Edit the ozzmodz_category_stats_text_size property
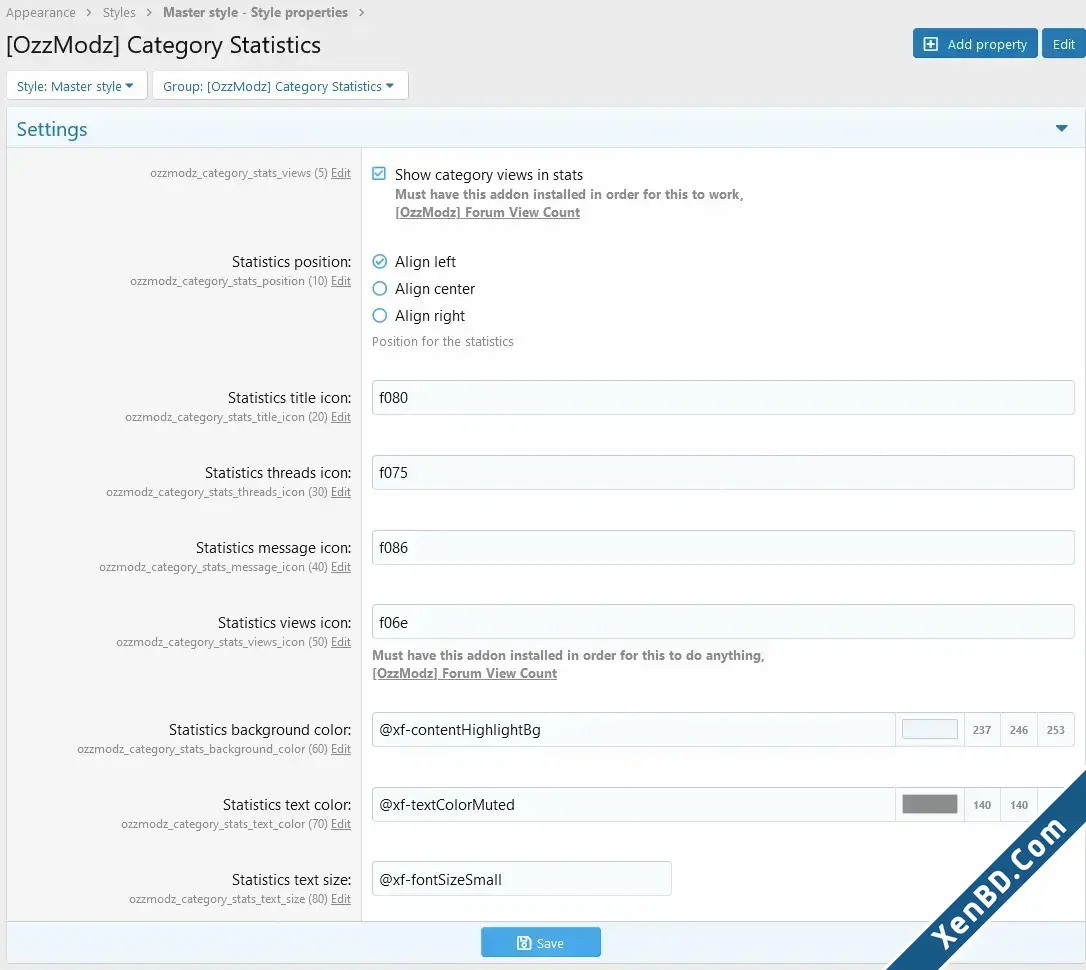1086x970 pixels. [x=341, y=899]
